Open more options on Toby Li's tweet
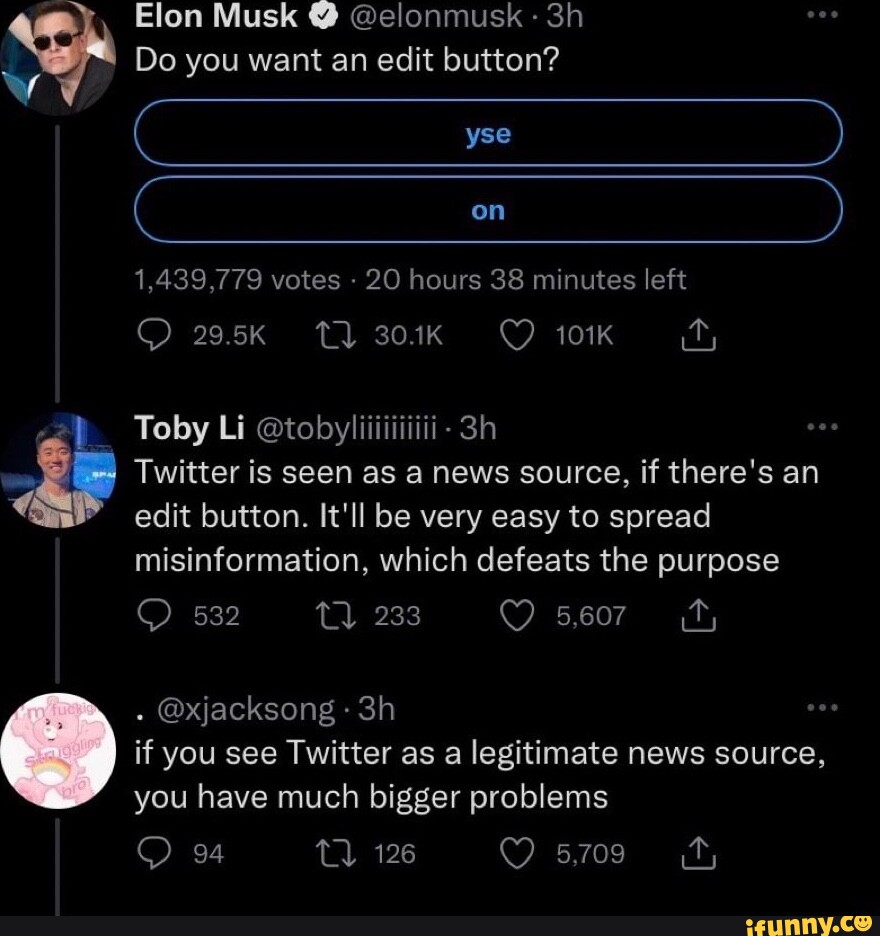Viewport: 880px width, 936px height. (x=823, y=425)
